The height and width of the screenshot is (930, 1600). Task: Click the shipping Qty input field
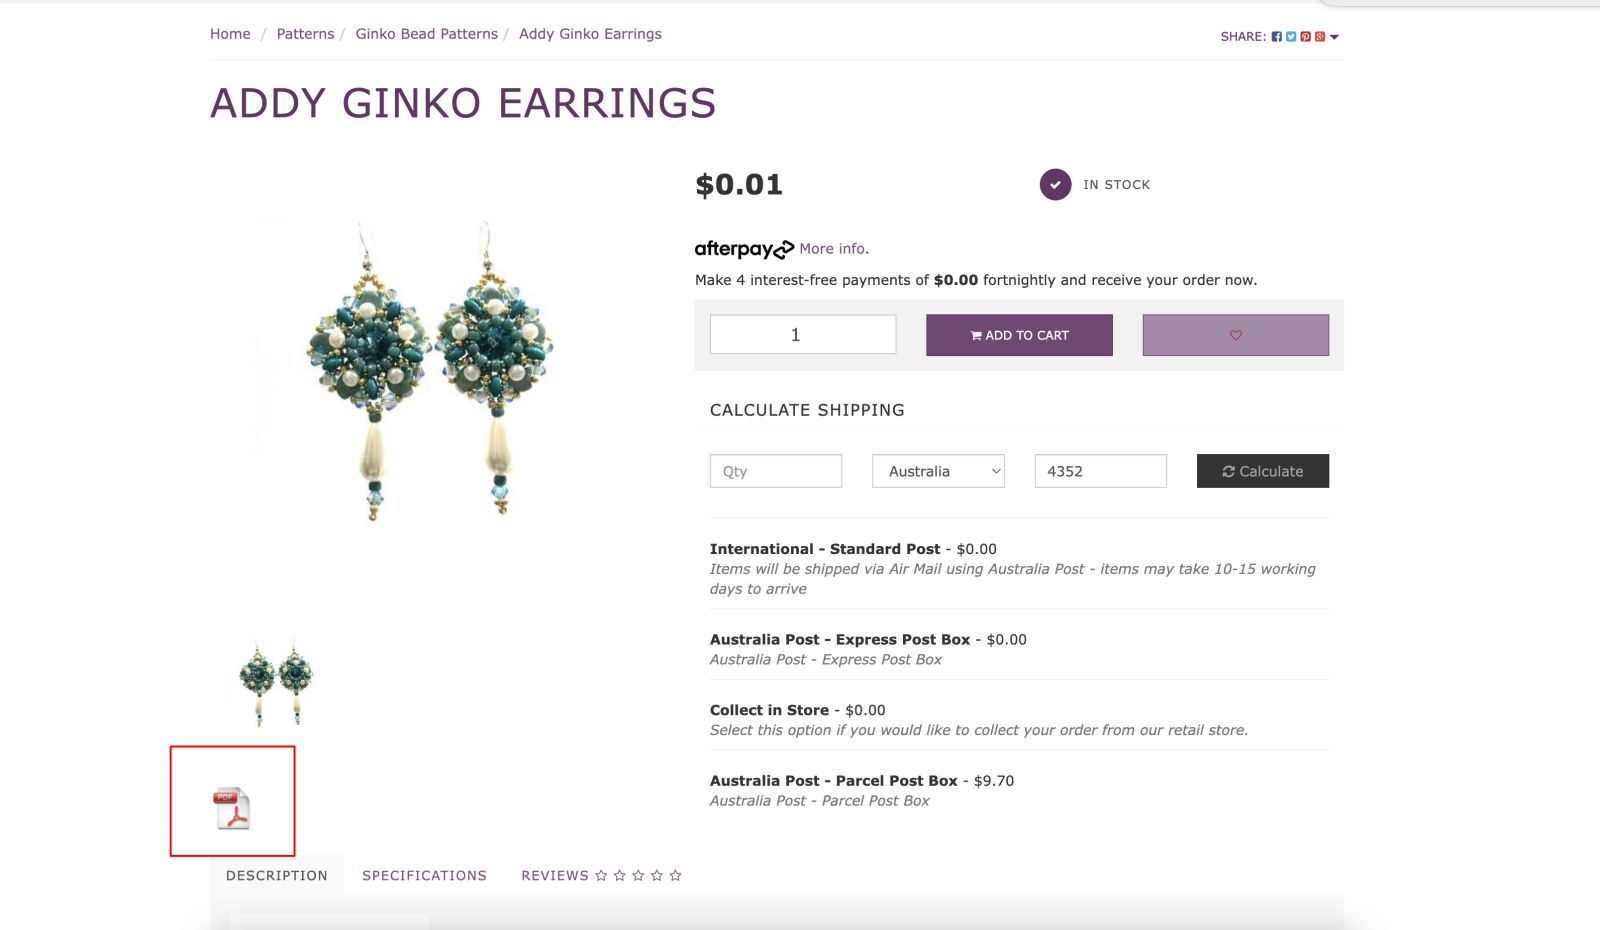[x=775, y=471]
